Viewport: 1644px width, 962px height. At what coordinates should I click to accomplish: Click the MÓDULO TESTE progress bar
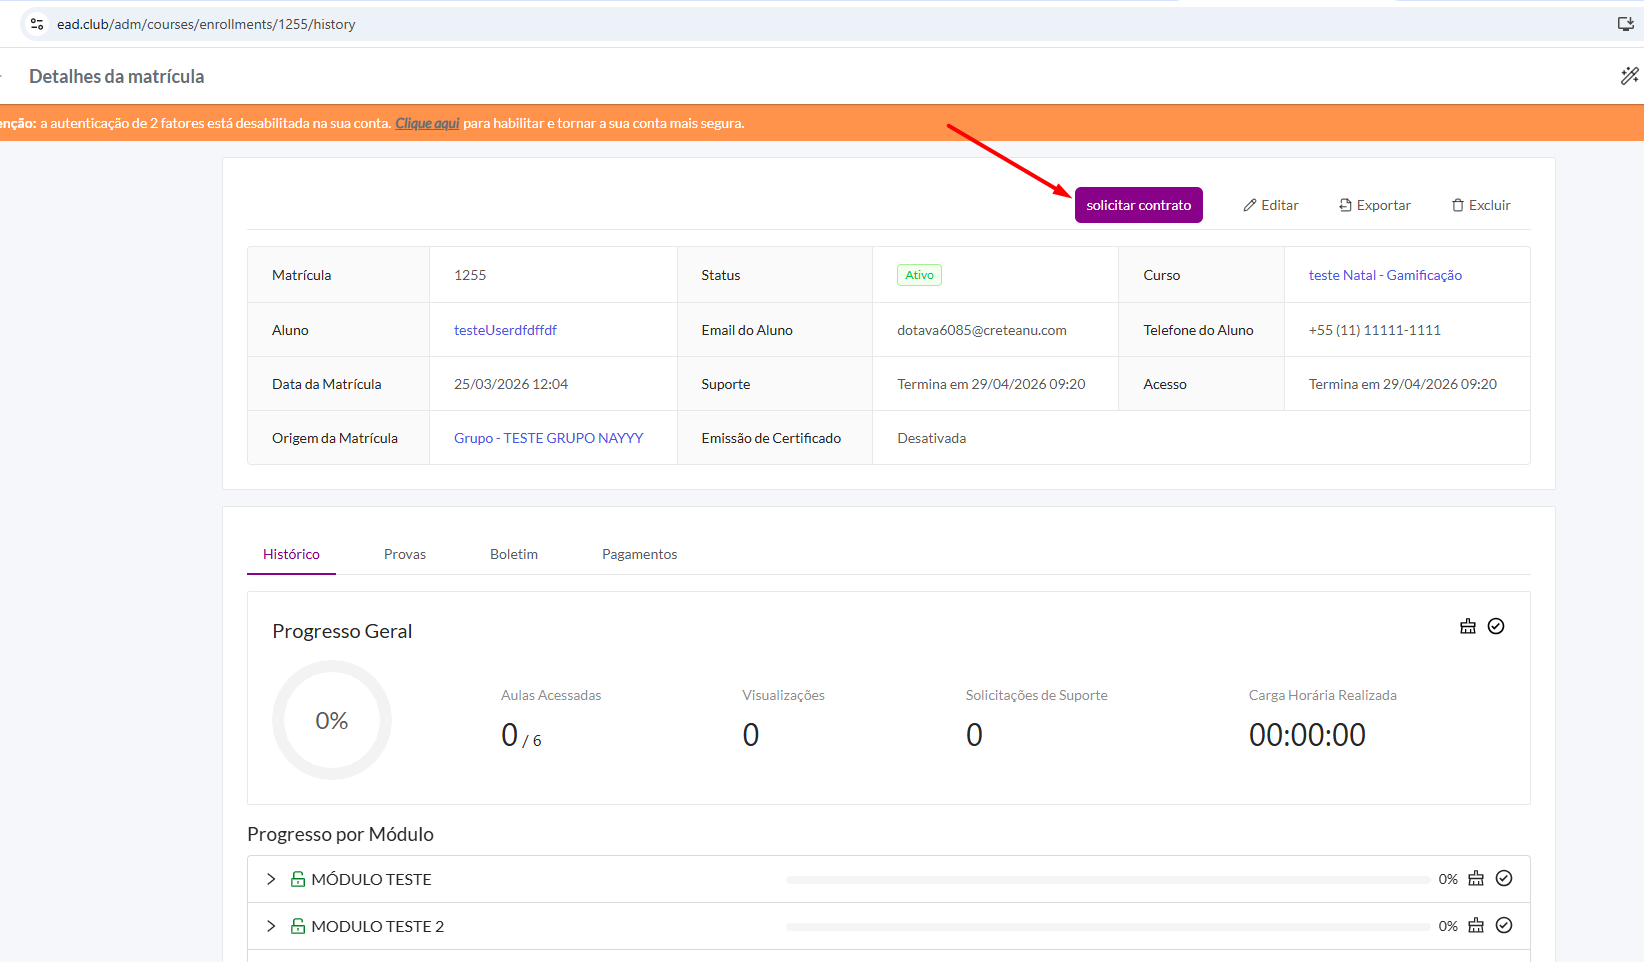1108,880
